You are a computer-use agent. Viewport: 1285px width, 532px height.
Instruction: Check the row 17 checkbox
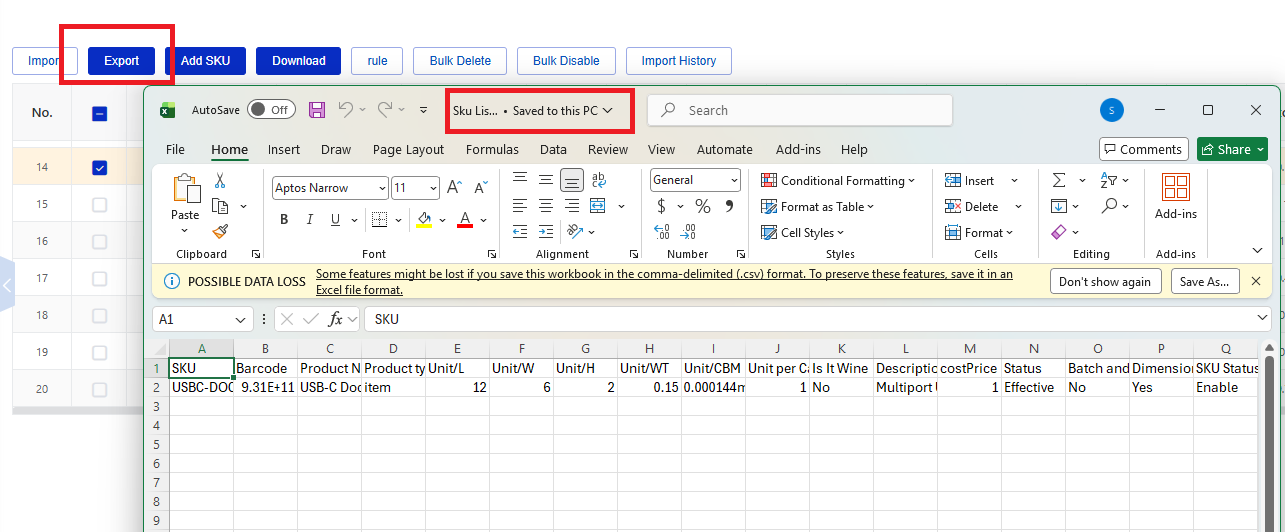click(x=99, y=278)
